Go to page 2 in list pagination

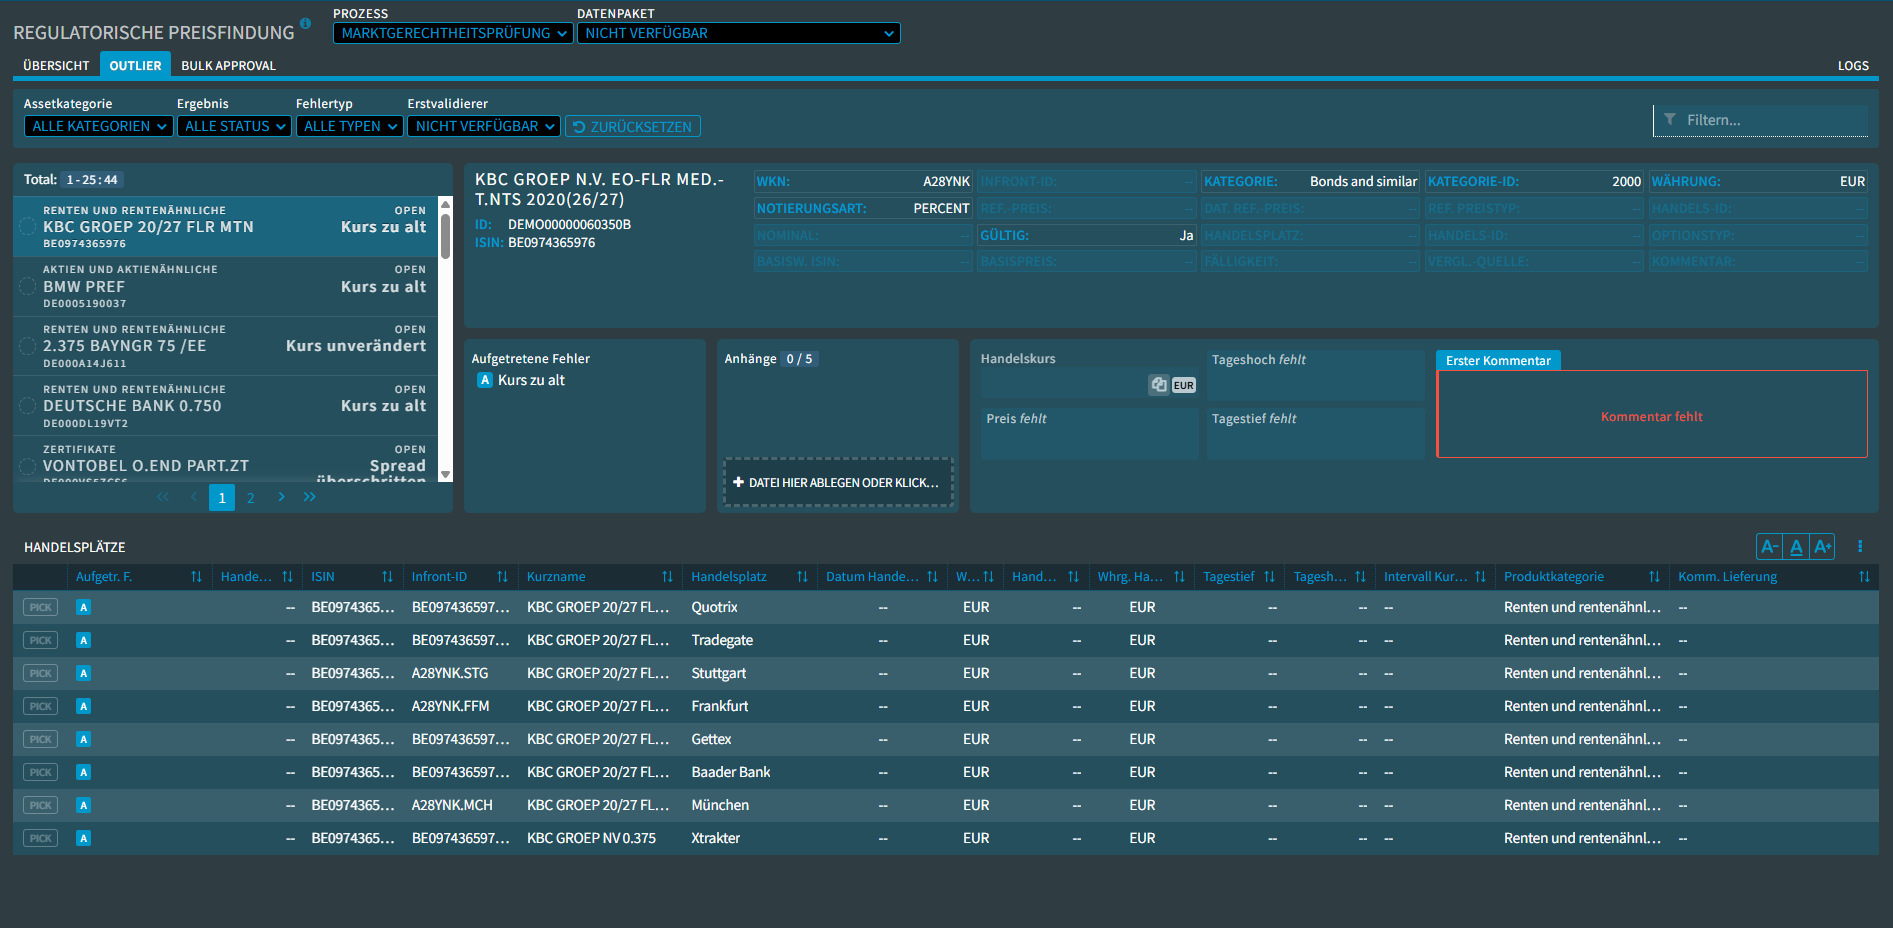pos(251,498)
